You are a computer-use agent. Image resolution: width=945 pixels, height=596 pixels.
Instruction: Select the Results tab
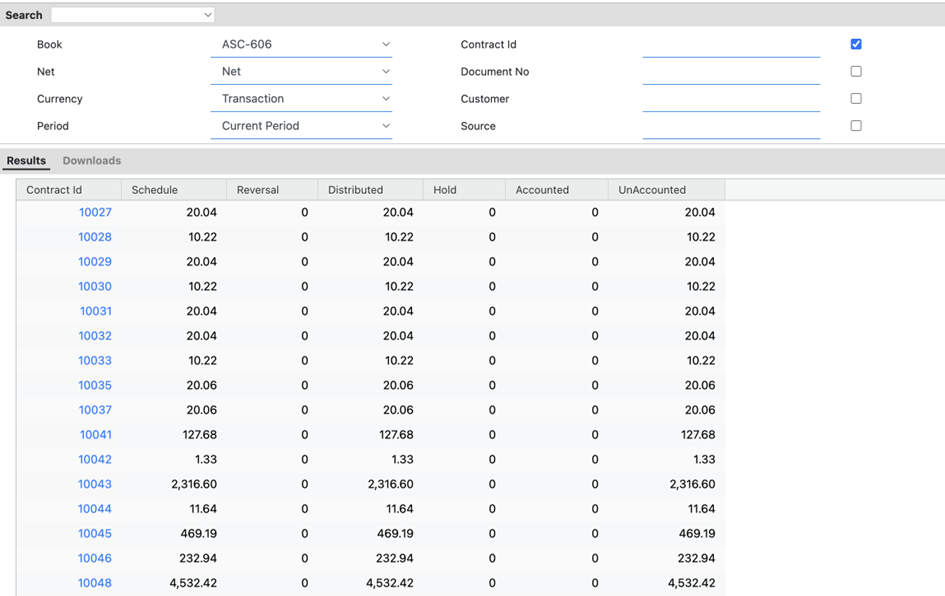tap(26, 161)
